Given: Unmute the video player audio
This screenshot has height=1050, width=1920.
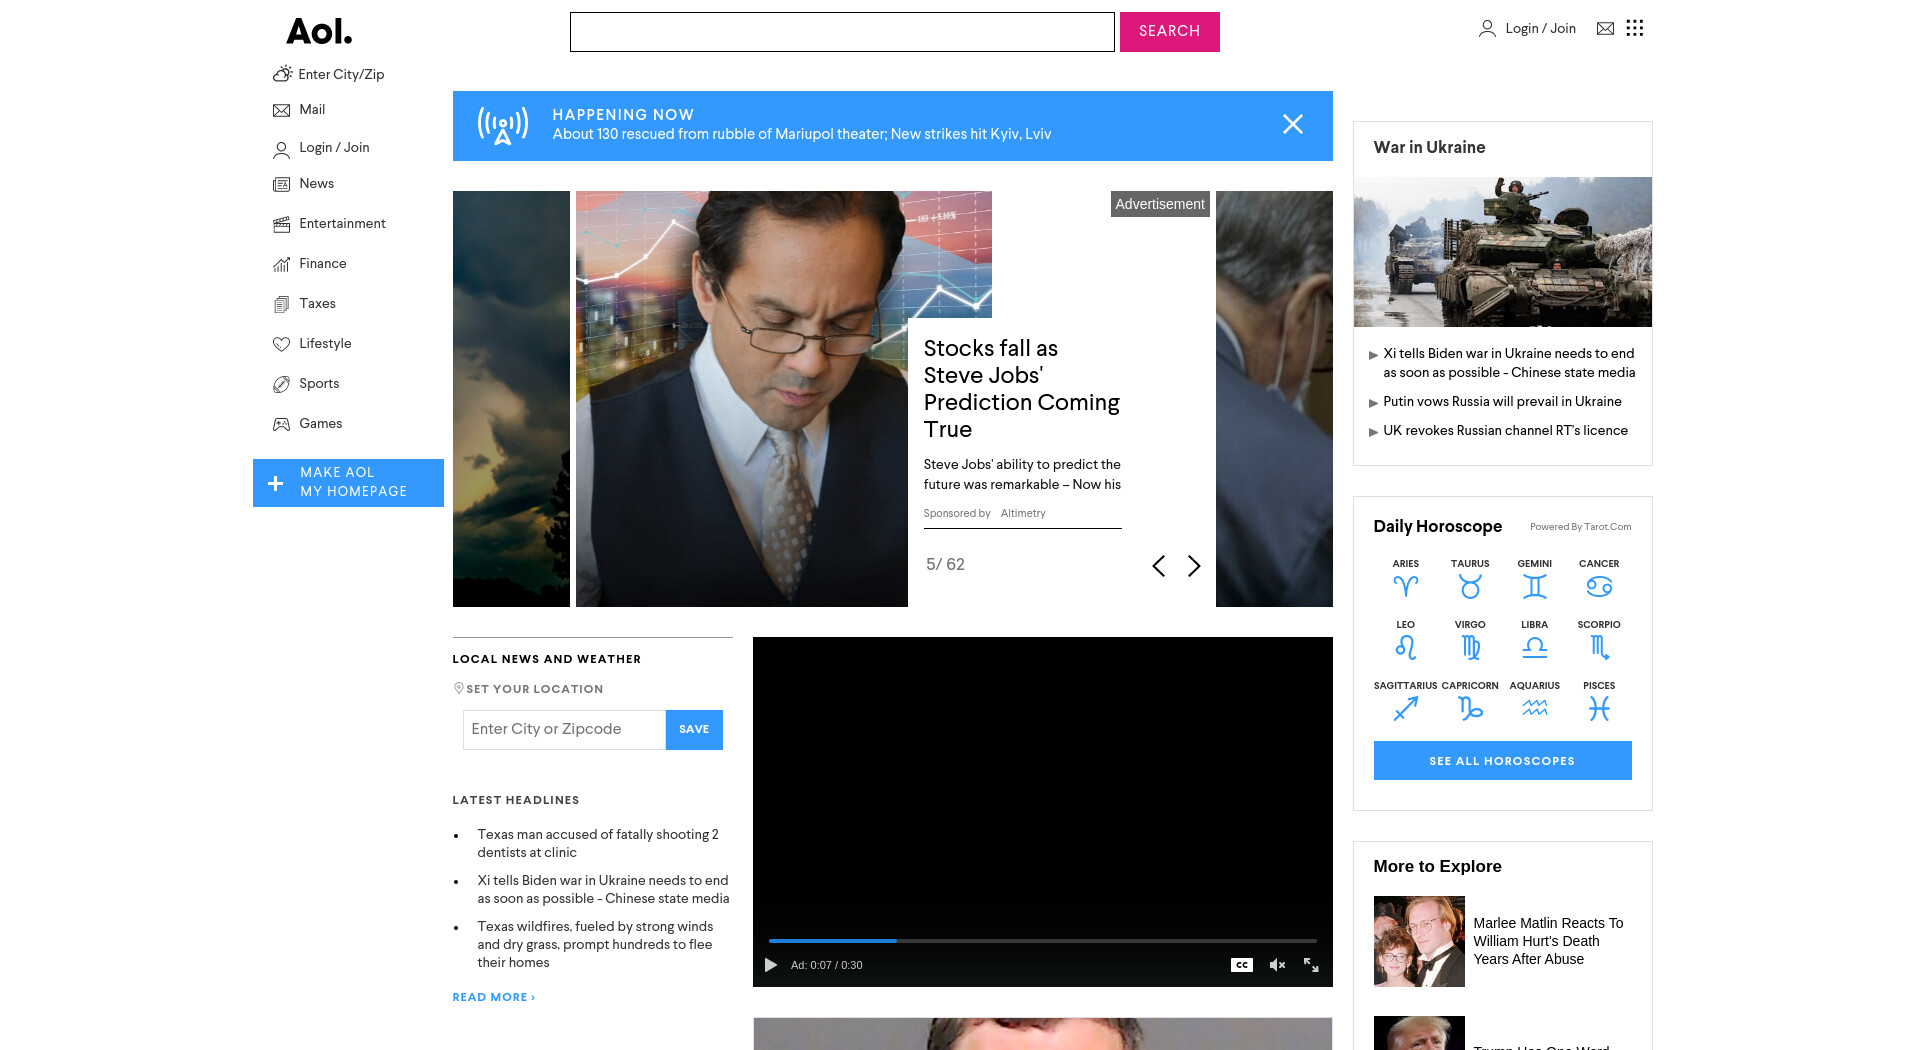Looking at the screenshot, I should click(x=1277, y=965).
